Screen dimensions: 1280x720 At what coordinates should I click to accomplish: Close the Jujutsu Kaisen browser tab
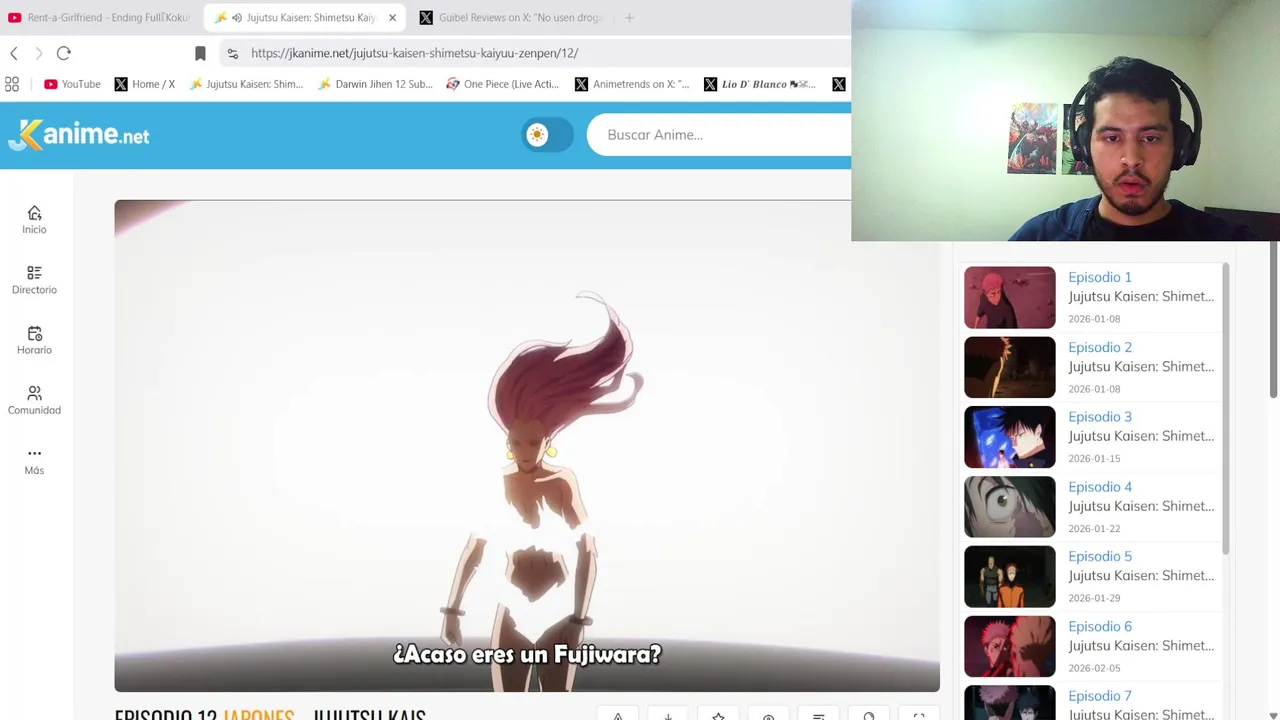click(392, 18)
